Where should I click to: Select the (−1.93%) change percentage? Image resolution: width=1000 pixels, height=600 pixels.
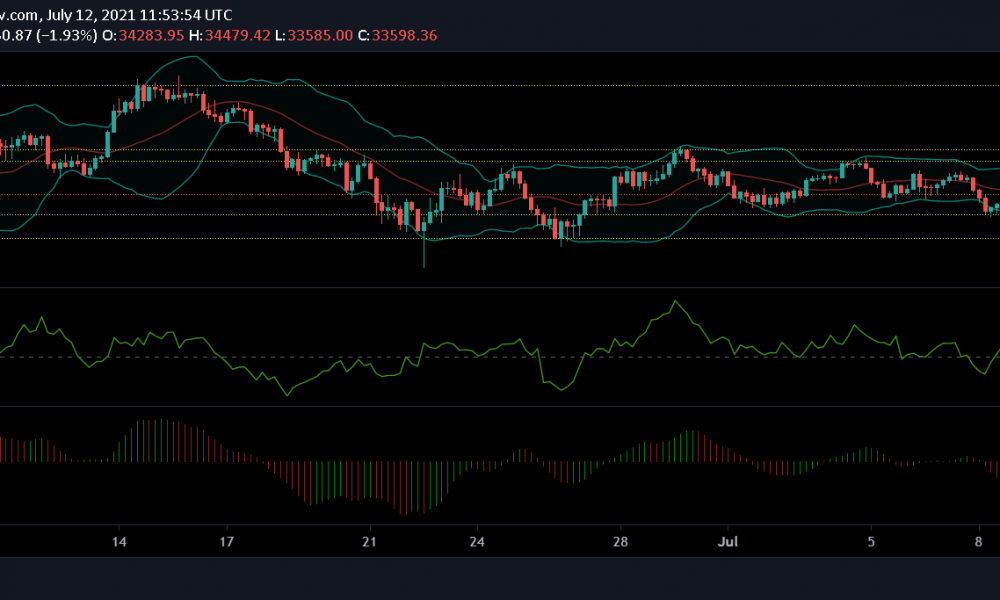click(67, 35)
